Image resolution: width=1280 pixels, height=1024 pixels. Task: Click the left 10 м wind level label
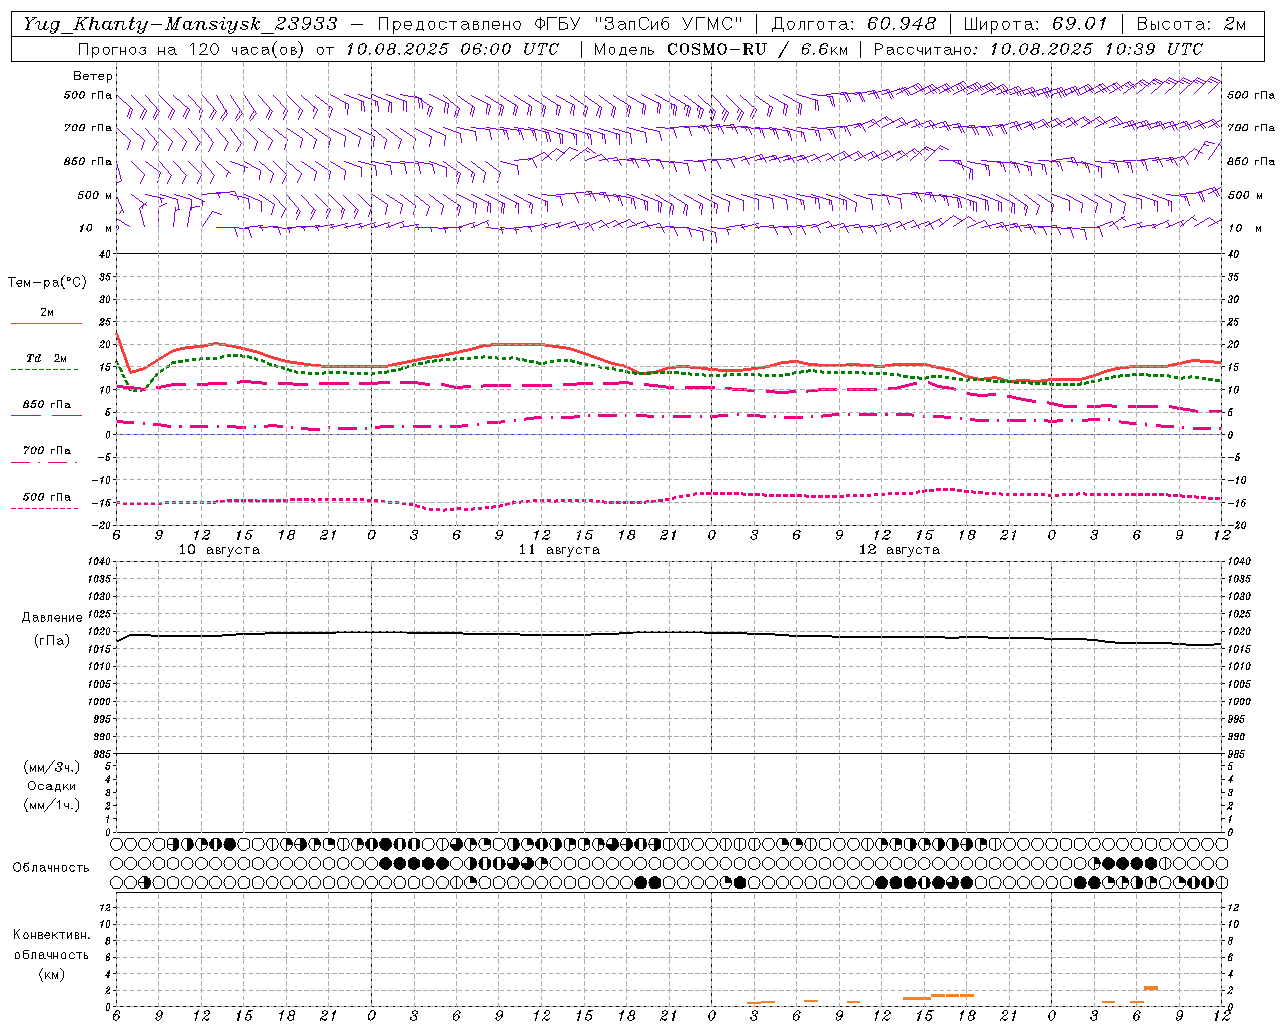[95, 228]
